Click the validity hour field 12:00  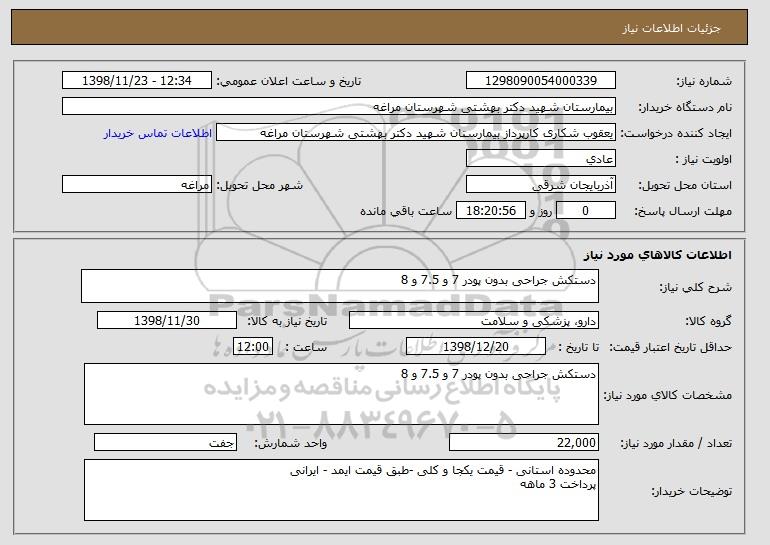pyautogui.click(x=253, y=347)
